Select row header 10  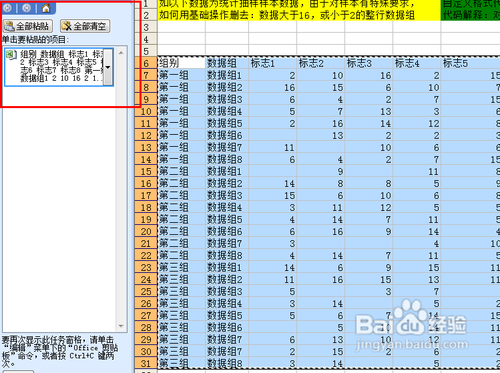(146, 111)
